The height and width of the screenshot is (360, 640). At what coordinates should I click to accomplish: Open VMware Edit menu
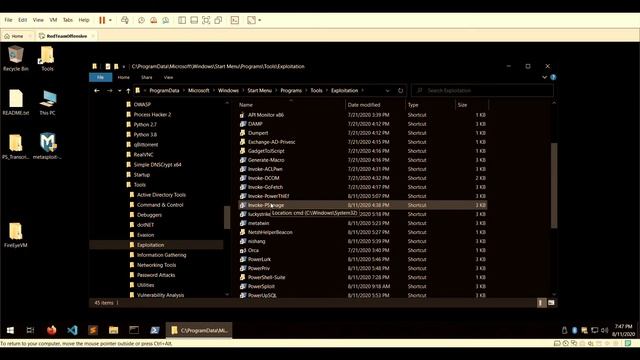click(x=22, y=20)
